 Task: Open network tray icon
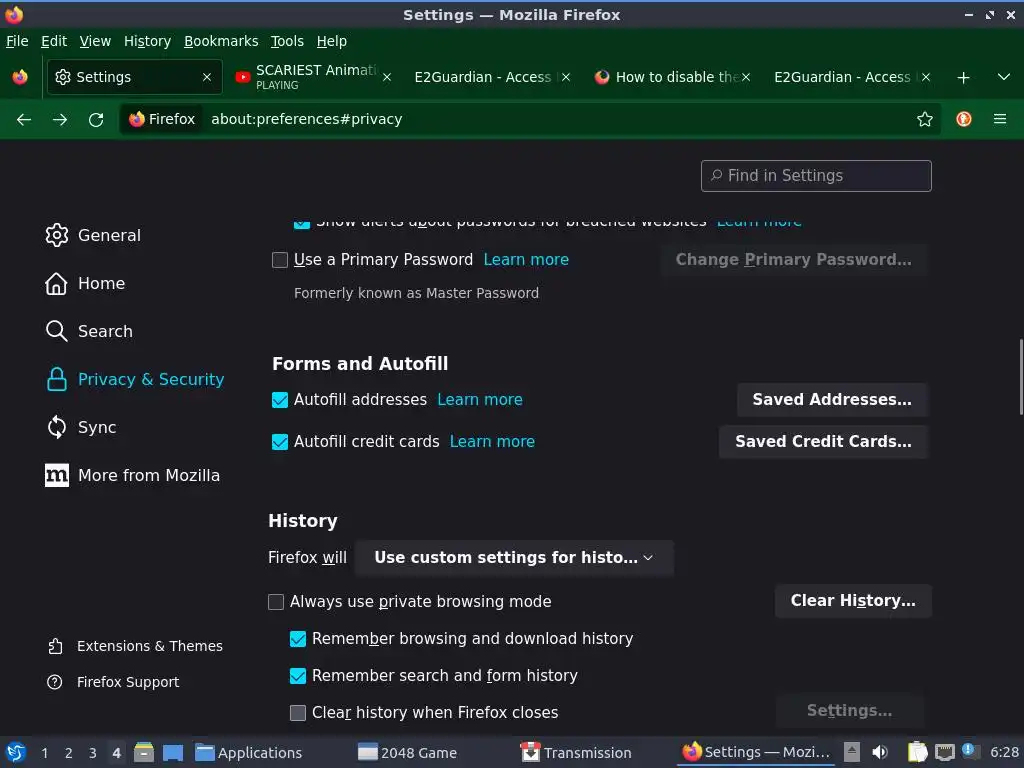(944, 752)
